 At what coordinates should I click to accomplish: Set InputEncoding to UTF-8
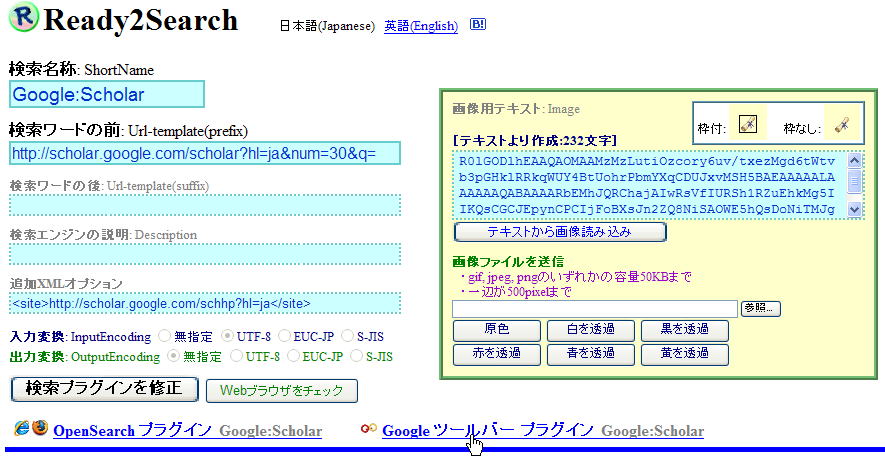coord(227,336)
